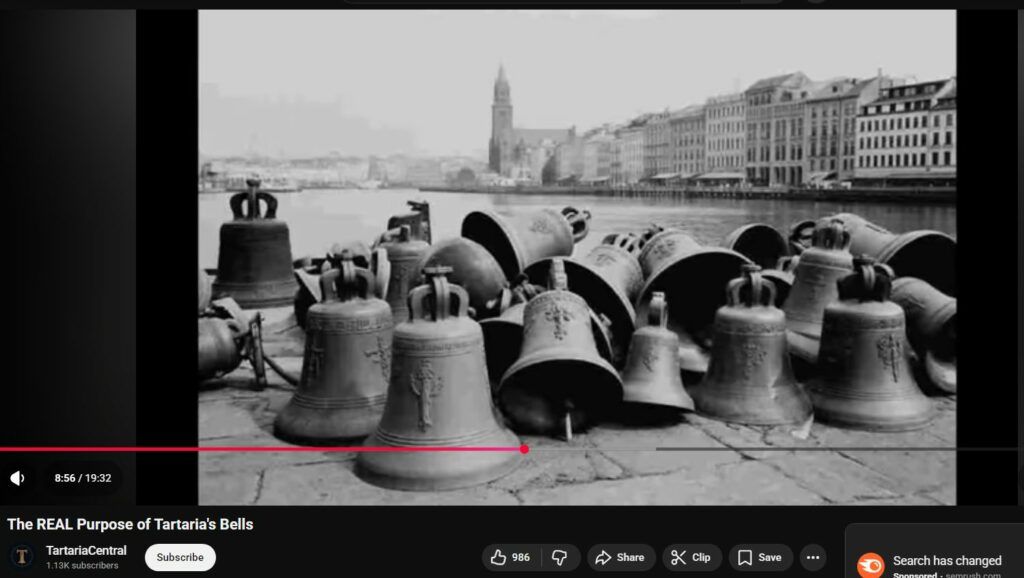Create a Clip using scissors icon

(x=691, y=557)
